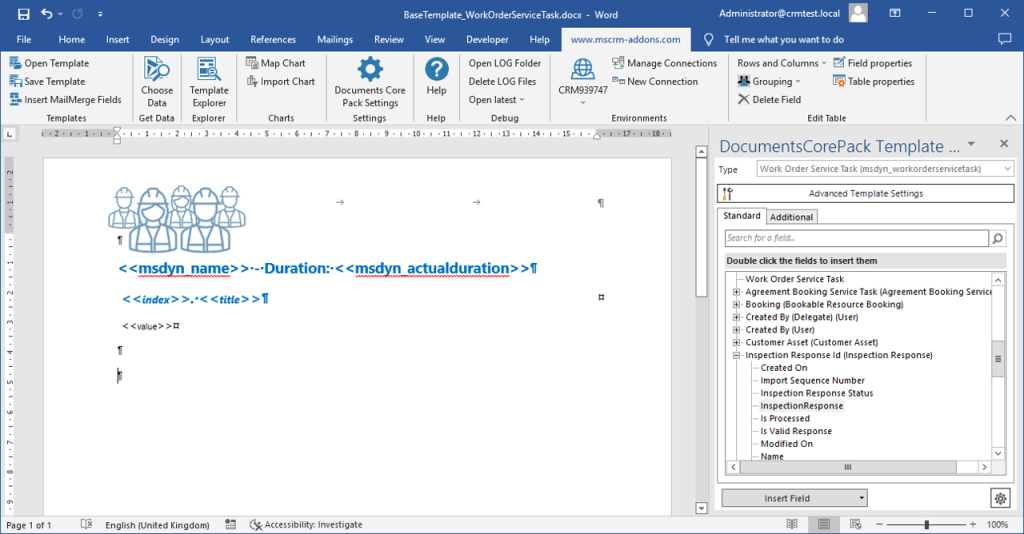Switch to the Mailings ribbon tab
This screenshot has width=1024, height=534.
coord(334,39)
